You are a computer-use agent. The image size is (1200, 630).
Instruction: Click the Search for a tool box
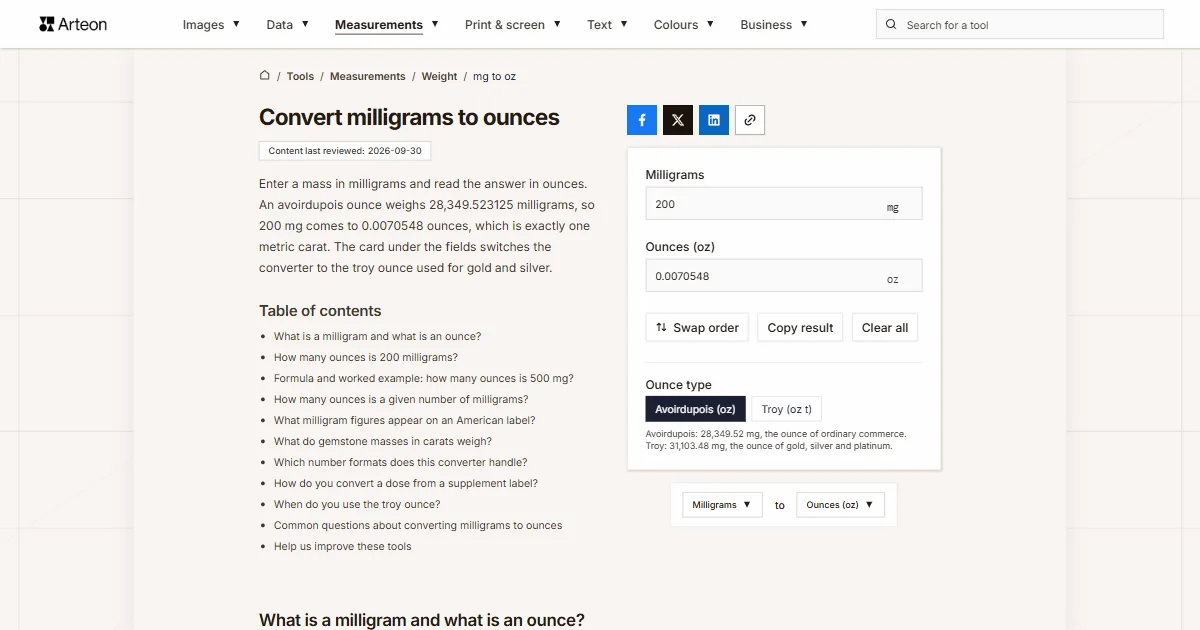[1020, 25]
